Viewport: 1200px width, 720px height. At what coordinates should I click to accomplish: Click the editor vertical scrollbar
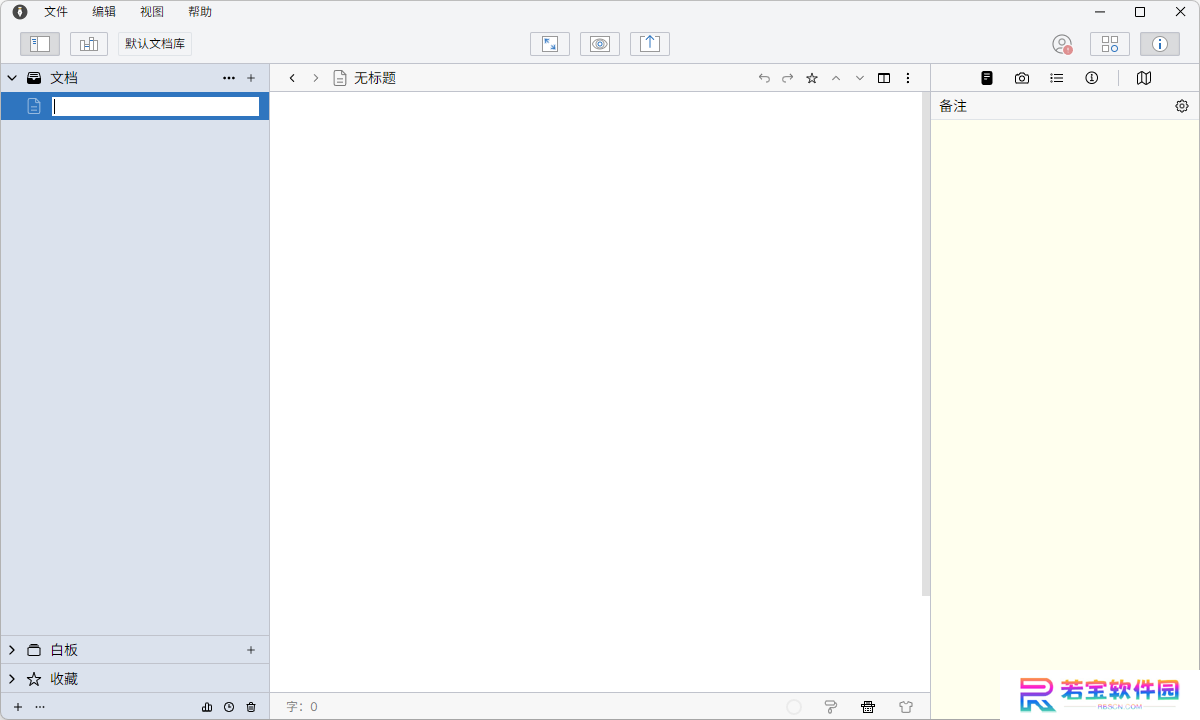coord(926,344)
